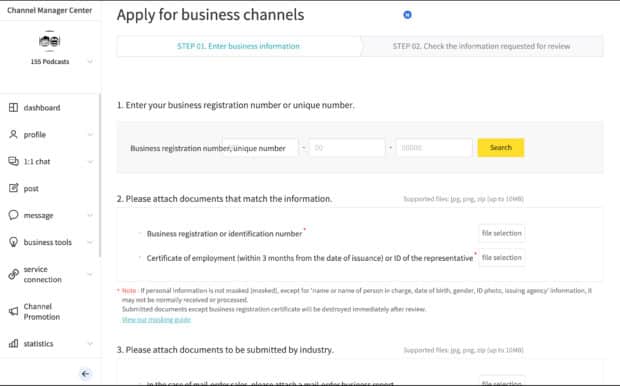Click file selection for business registration
The width and height of the screenshot is (620, 386).
pos(501,233)
